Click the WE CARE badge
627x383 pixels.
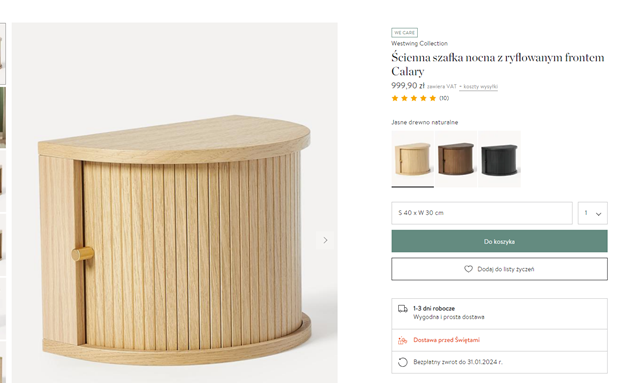pos(404,32)
